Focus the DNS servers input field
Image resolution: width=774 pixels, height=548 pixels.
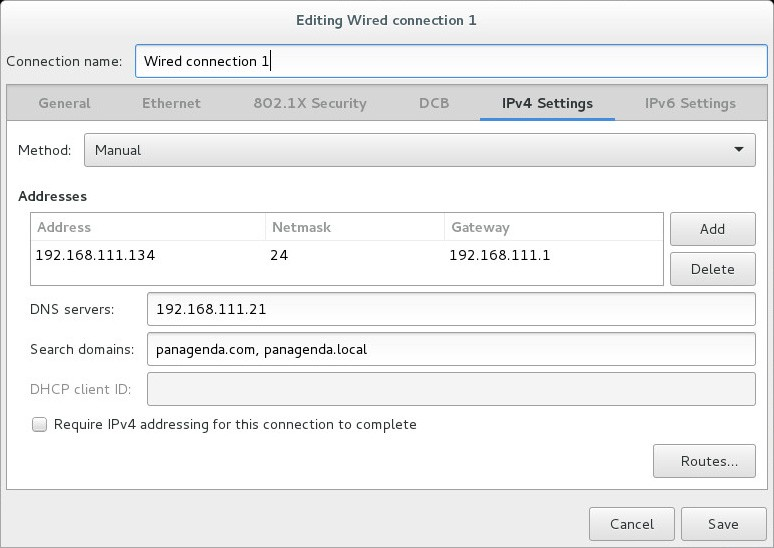coord(450,309)
